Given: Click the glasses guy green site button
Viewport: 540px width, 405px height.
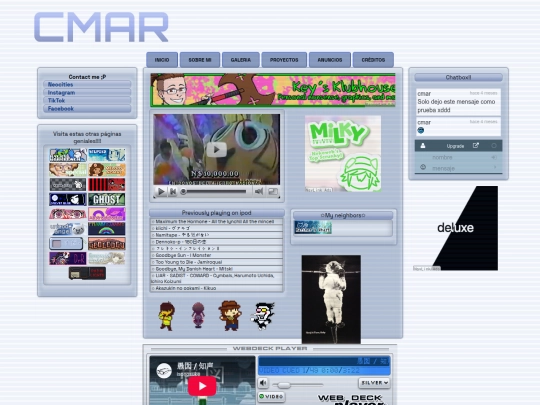Looking at the screenshot, I should tap(68, 170).
